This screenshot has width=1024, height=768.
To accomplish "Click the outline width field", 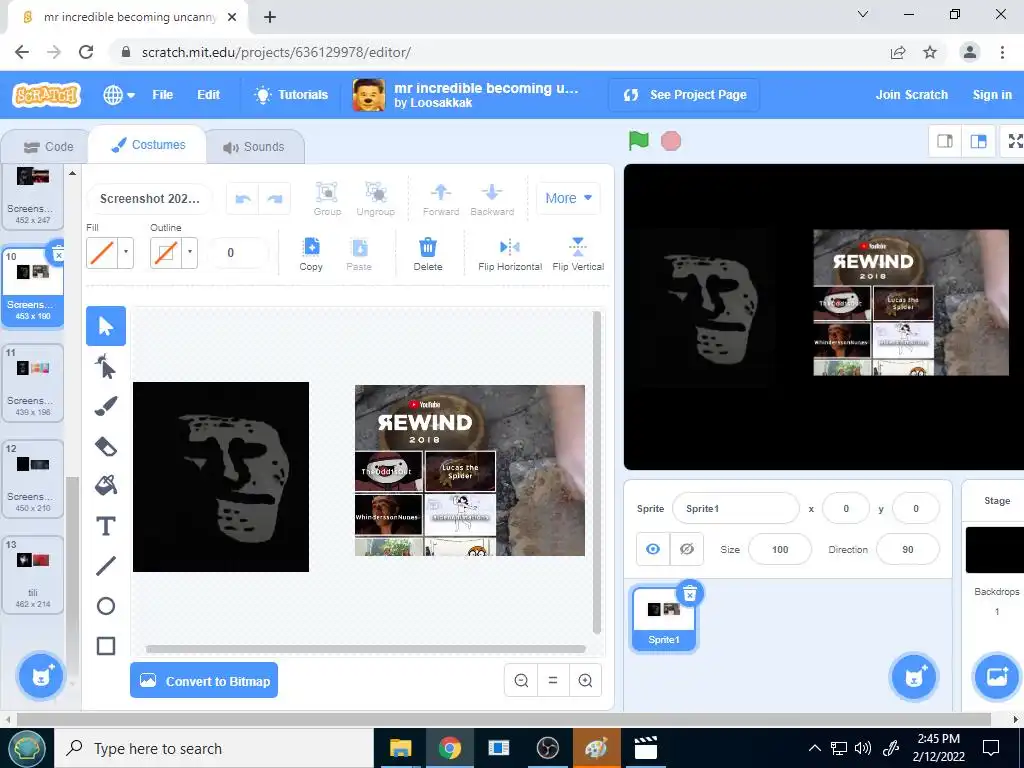I will click(x=238, y=253).
